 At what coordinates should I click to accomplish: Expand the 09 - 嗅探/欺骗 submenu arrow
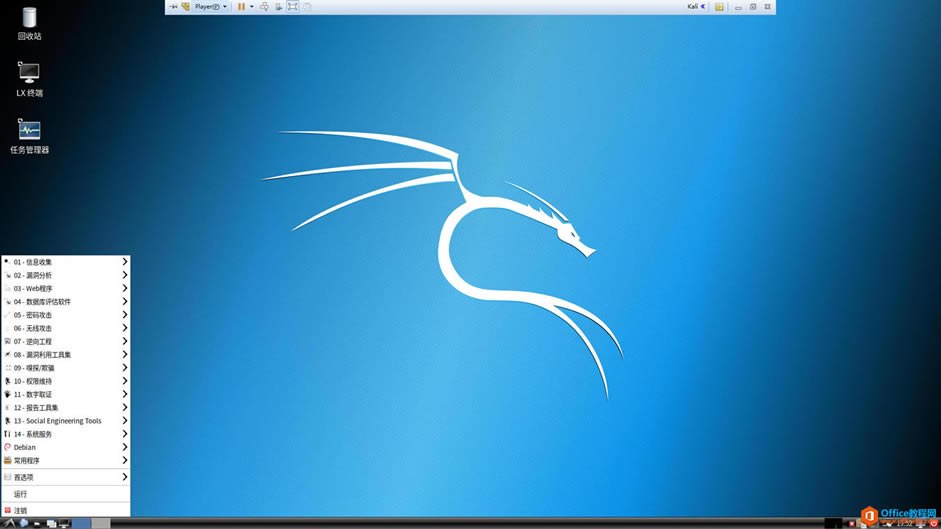click(125, 367)
